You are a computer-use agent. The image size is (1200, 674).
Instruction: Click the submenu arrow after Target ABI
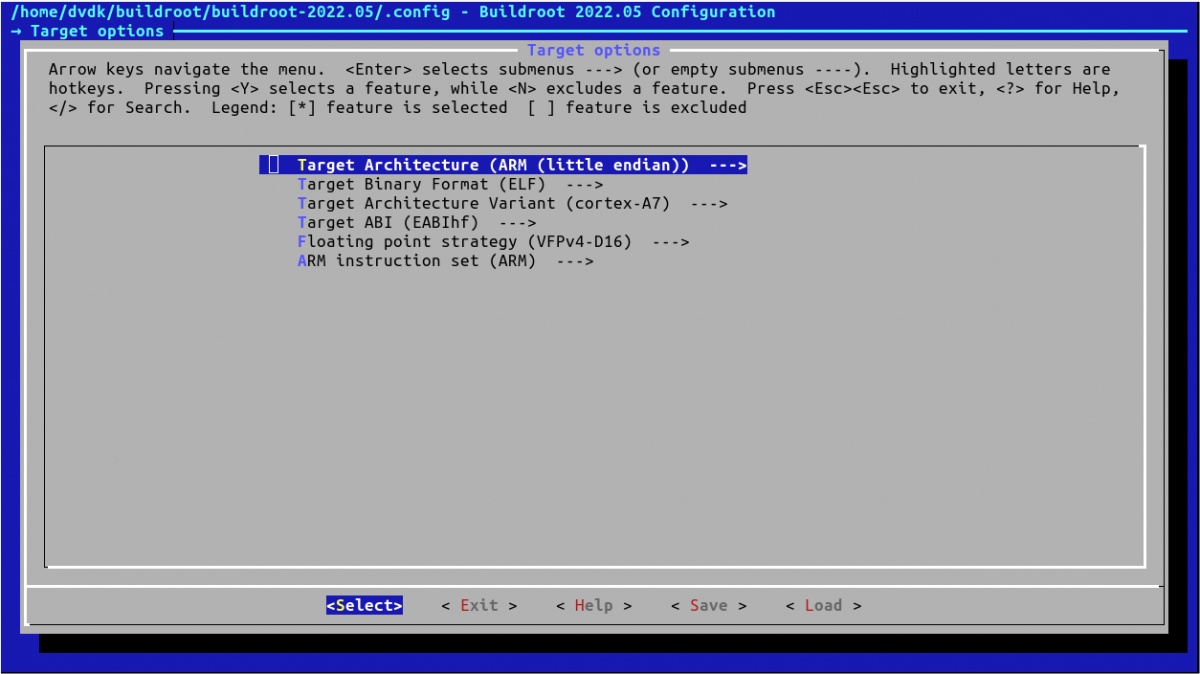click(x=517, y=222)
